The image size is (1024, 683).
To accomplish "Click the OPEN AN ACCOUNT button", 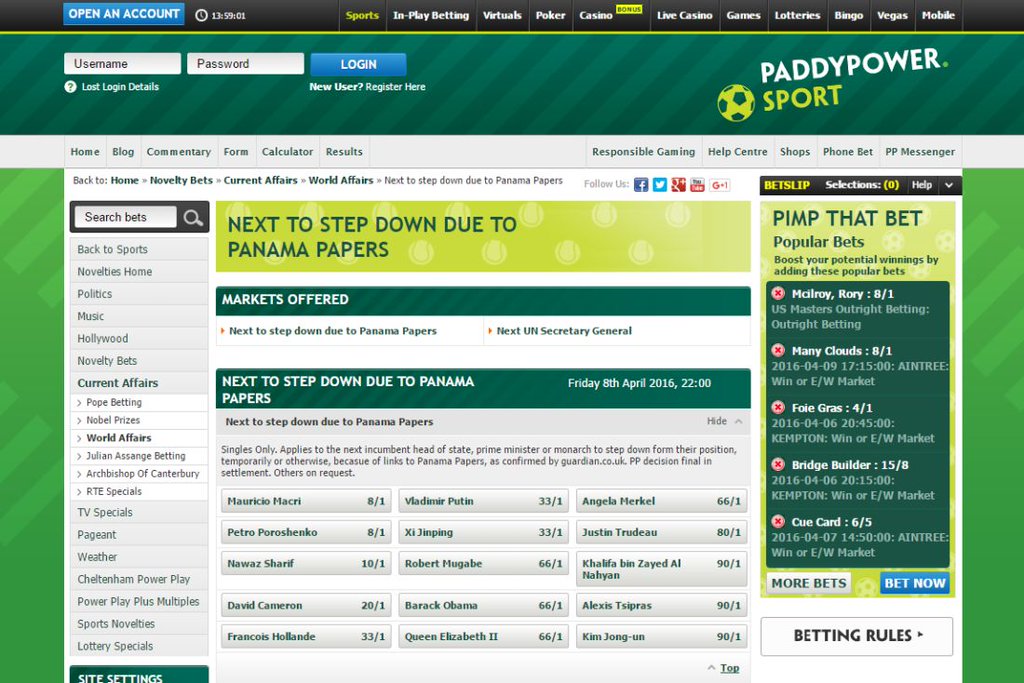I will coord(123,14).
